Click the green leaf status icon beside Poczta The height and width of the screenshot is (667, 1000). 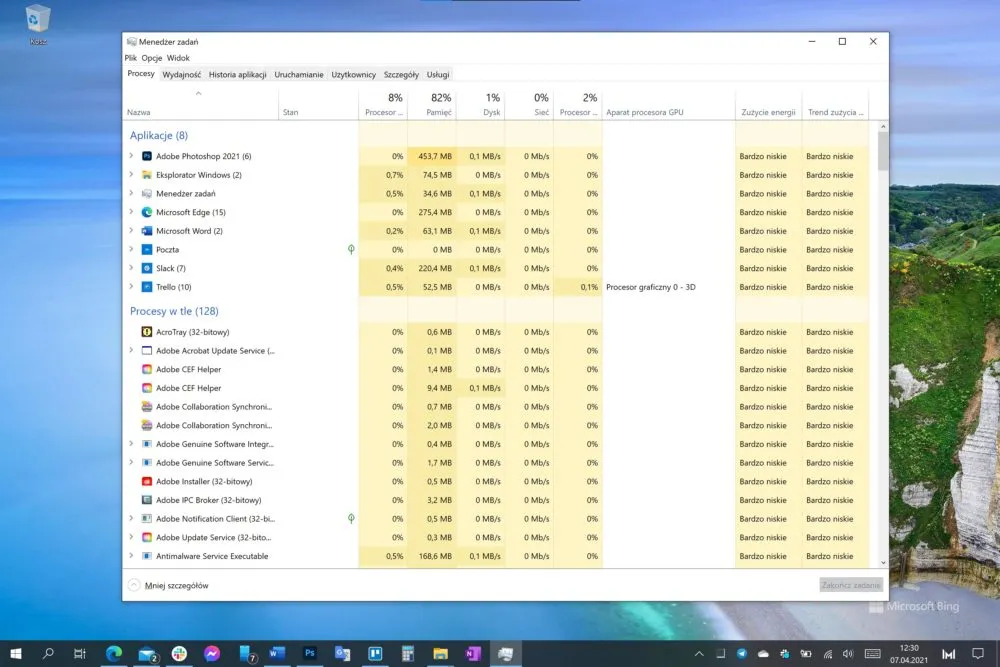pyautogui.click(x=351, y=249)
